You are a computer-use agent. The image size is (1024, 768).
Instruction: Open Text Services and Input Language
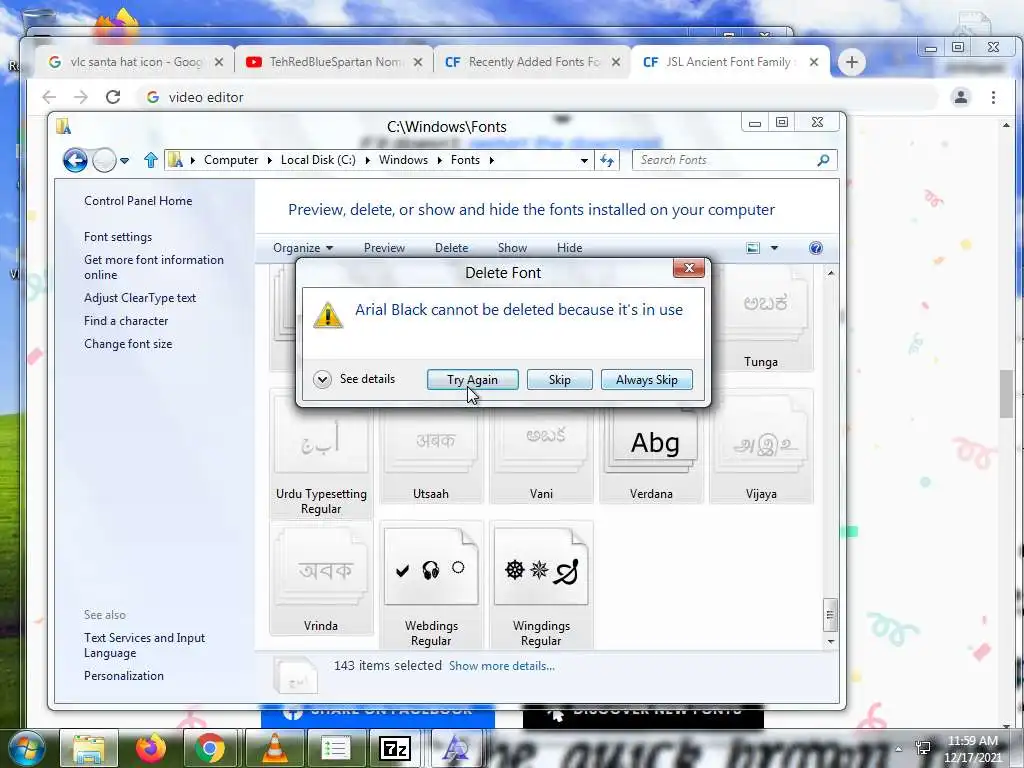[144, 645]
